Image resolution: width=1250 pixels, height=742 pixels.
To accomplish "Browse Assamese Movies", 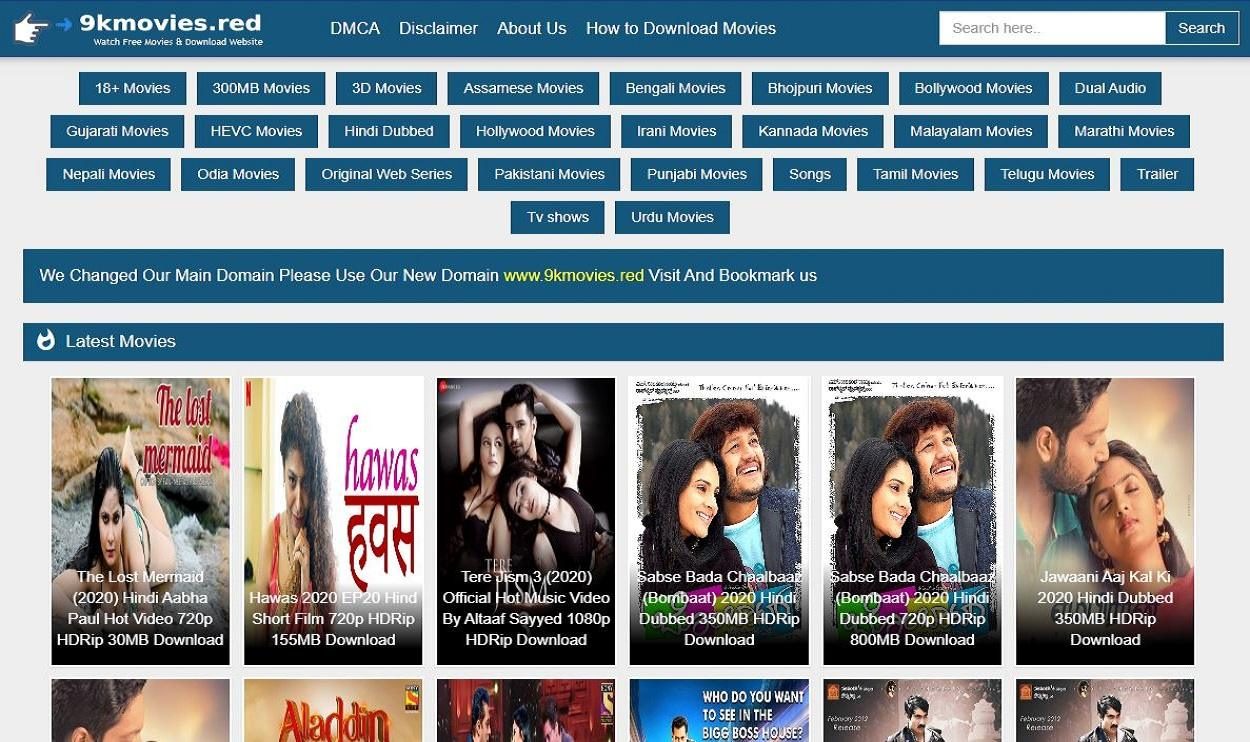I will (x=523, y=88).
